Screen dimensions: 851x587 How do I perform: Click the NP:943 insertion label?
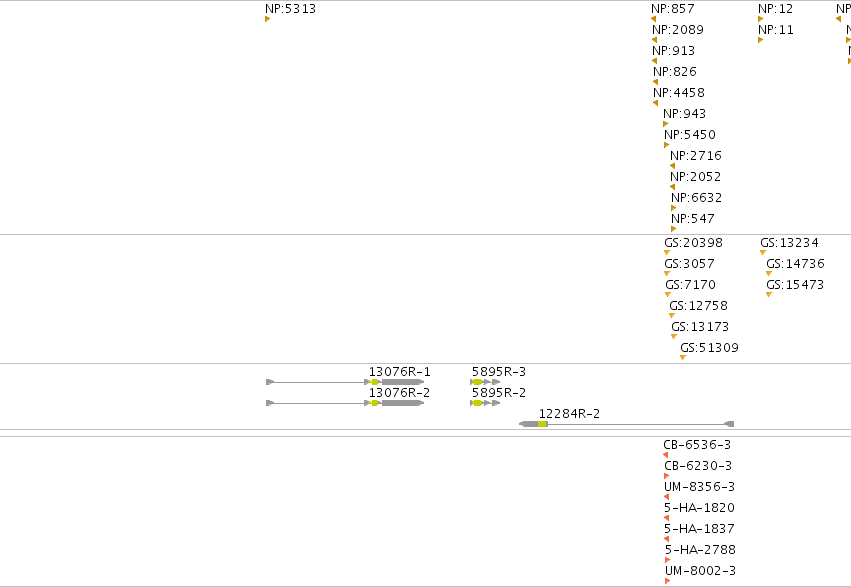[x=684, y=114]
